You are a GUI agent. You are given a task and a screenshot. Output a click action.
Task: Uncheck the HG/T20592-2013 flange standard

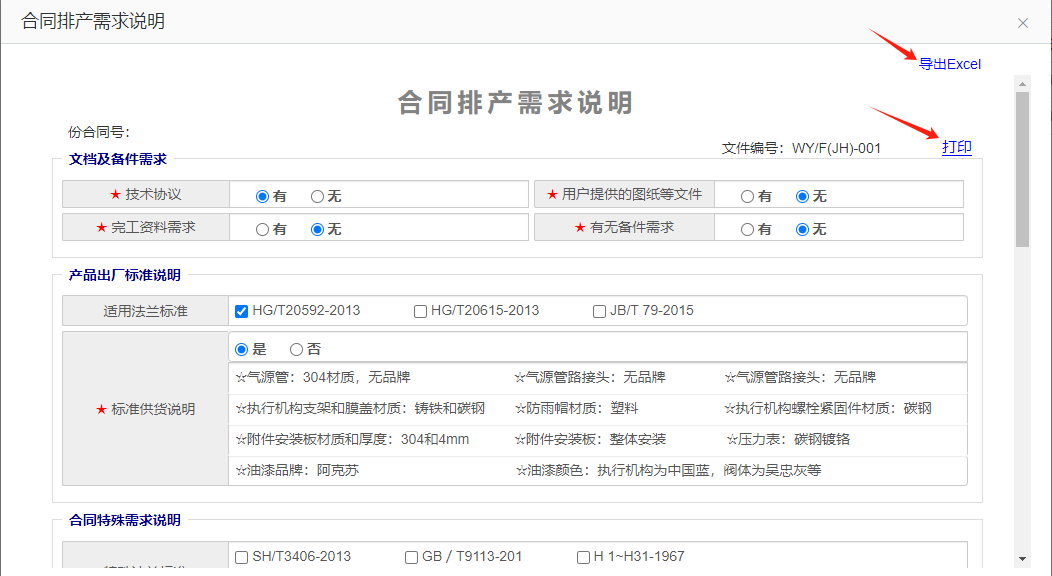coord(241,311)
